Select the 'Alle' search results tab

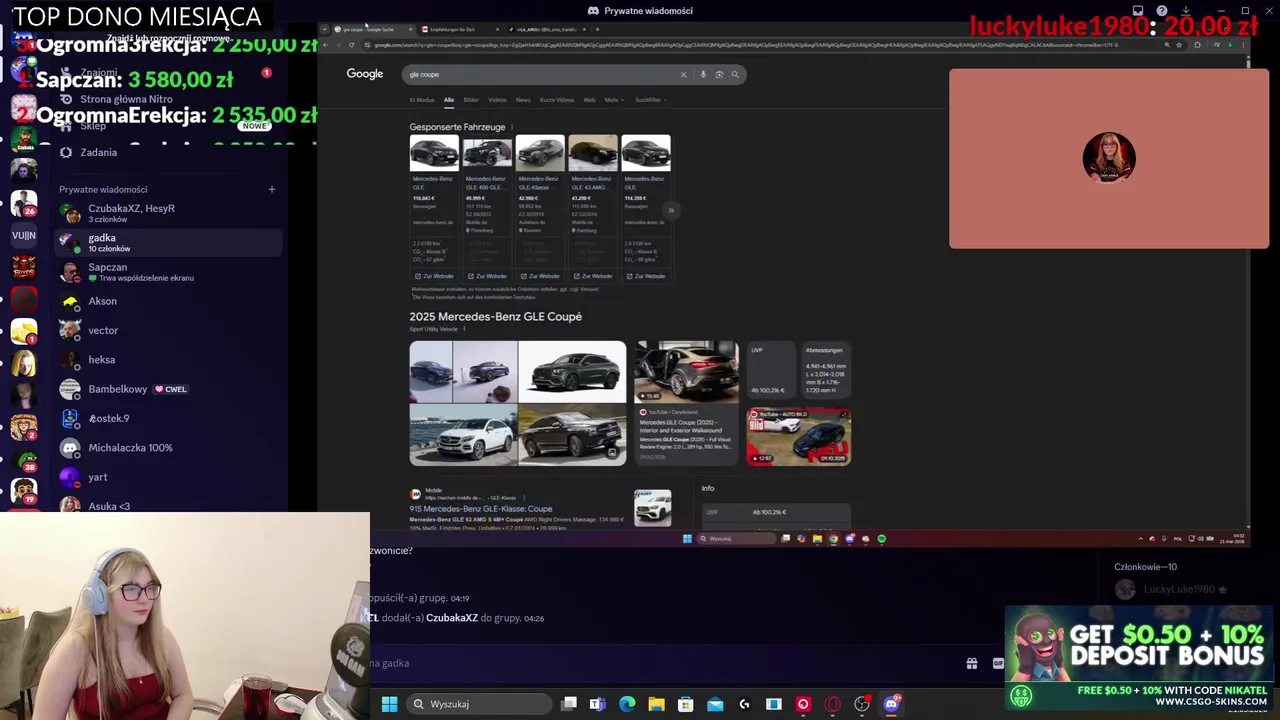(449, 100)
